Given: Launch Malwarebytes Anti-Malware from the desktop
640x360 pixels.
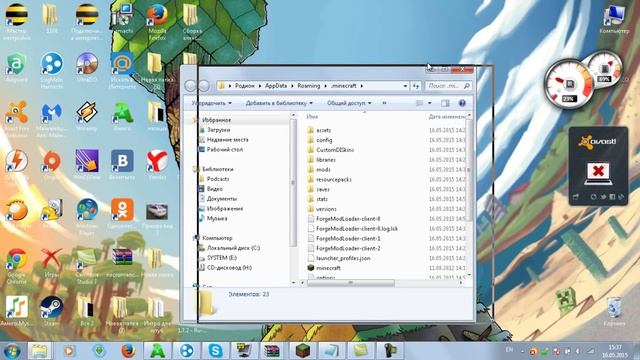Looking at the screenshot, I should pos(52,118).
